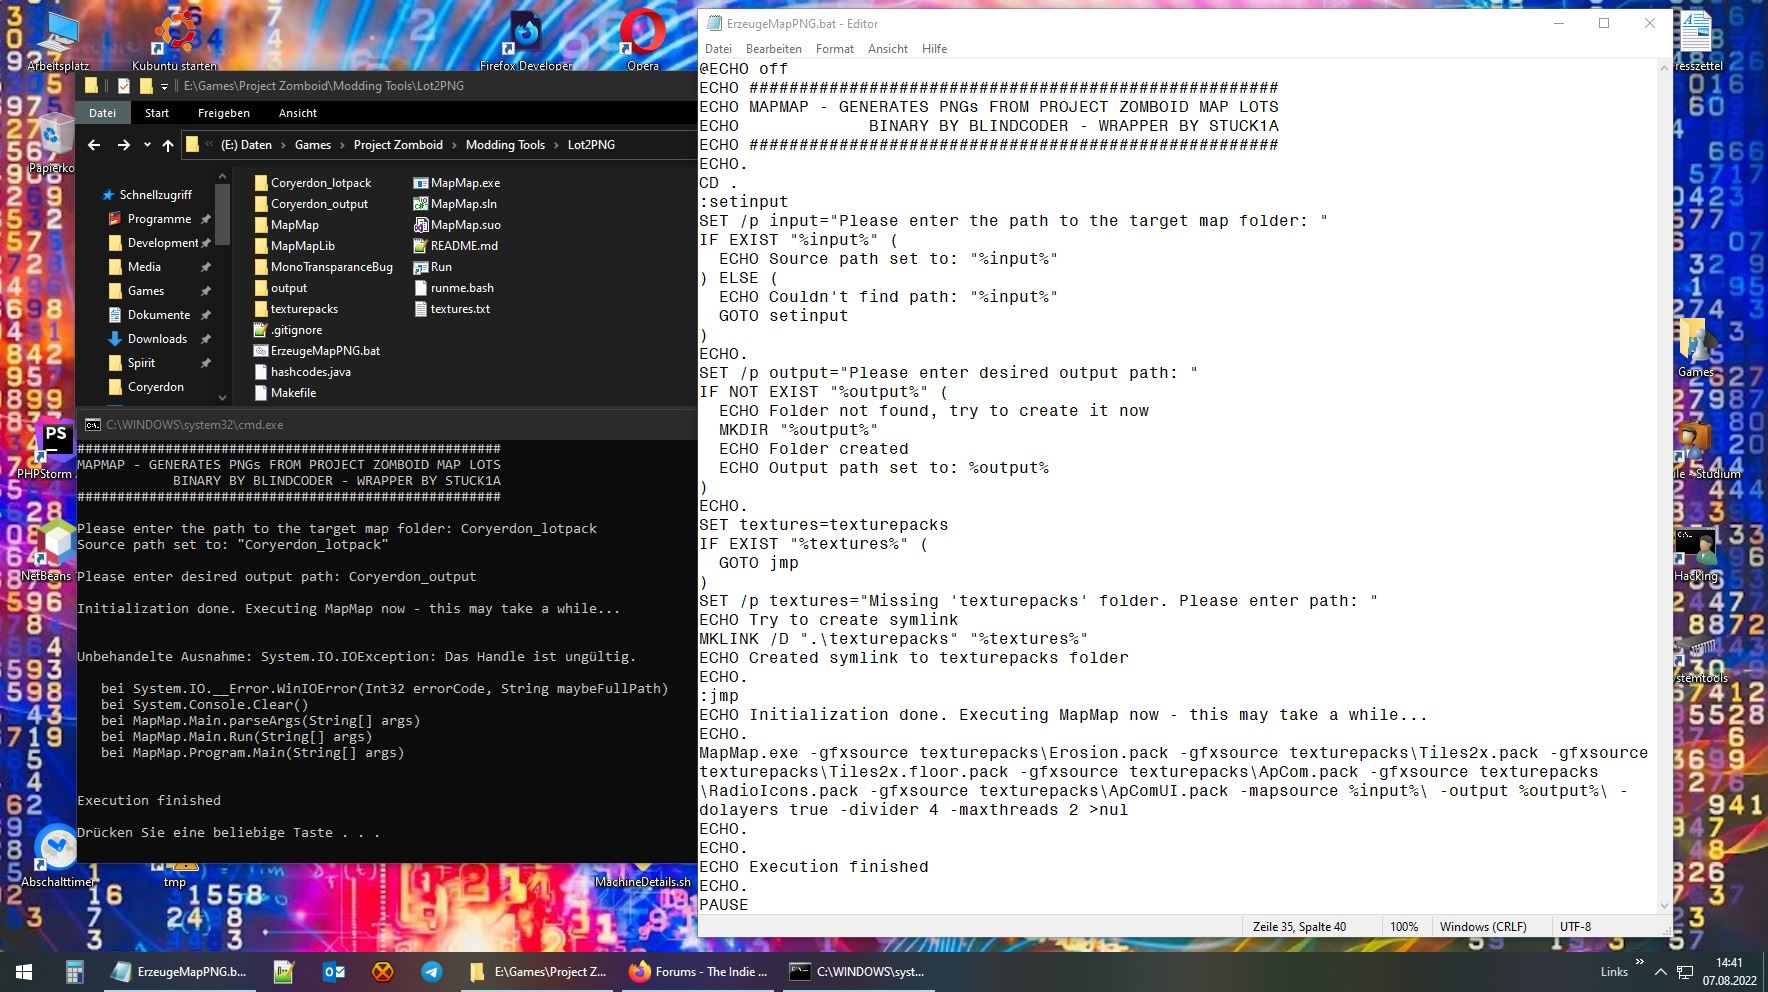Click the Notepad vertical scrollbar down arrow

click(x=1664, y=906)
